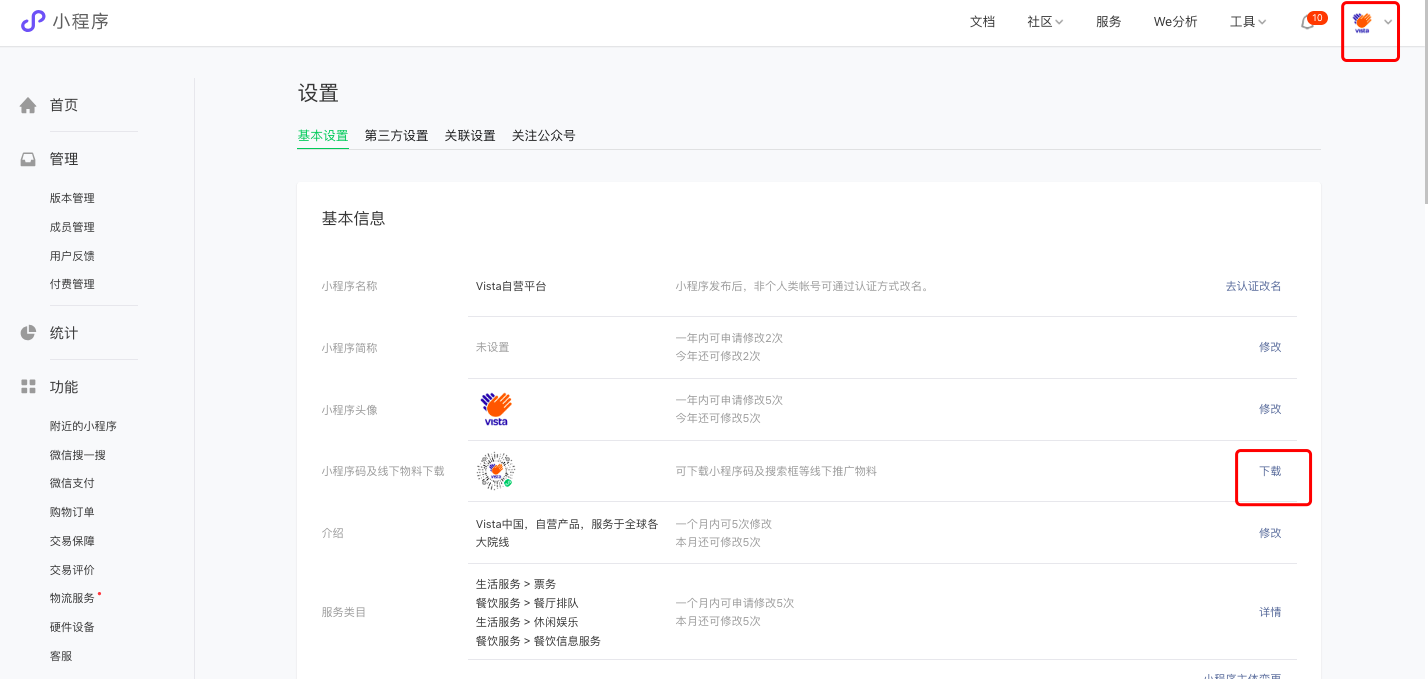Screen dimensions: 1428x679
Task: Click the 未设置 short name value
Action: pos(493,347)
